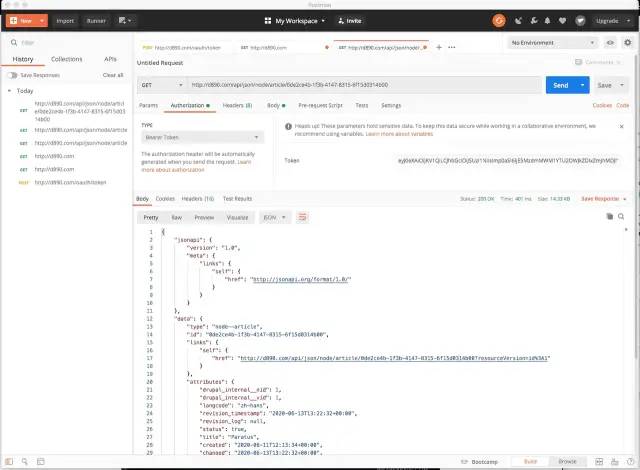Click the blue Send button
The height and width of the screenshot is (470, 640).
pos(561,85)
